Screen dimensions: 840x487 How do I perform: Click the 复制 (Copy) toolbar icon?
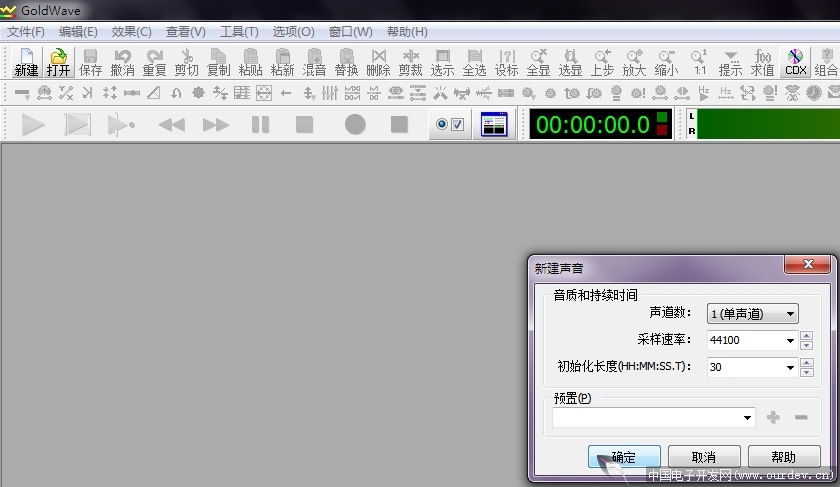(219, 62)
